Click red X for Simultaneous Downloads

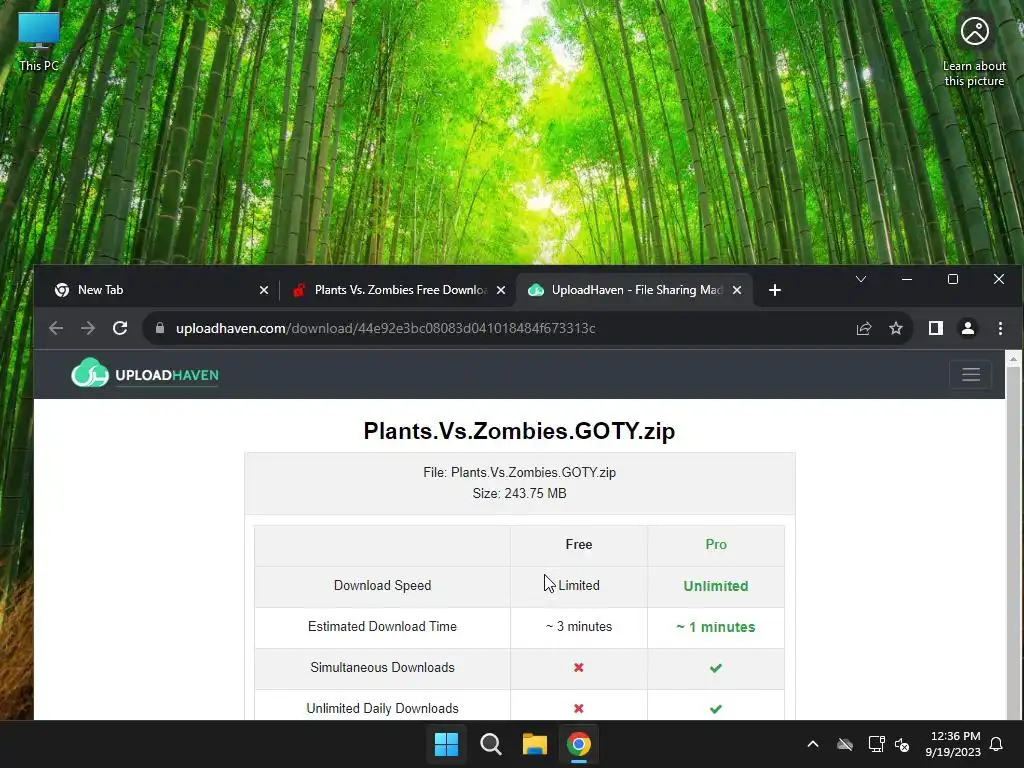[x=579, y=667]
